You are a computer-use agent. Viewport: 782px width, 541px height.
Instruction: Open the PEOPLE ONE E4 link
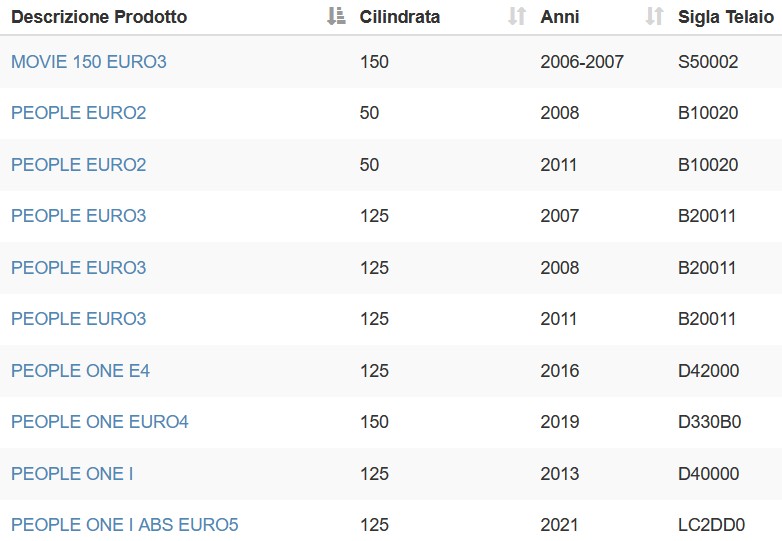(x=80, y=370)
